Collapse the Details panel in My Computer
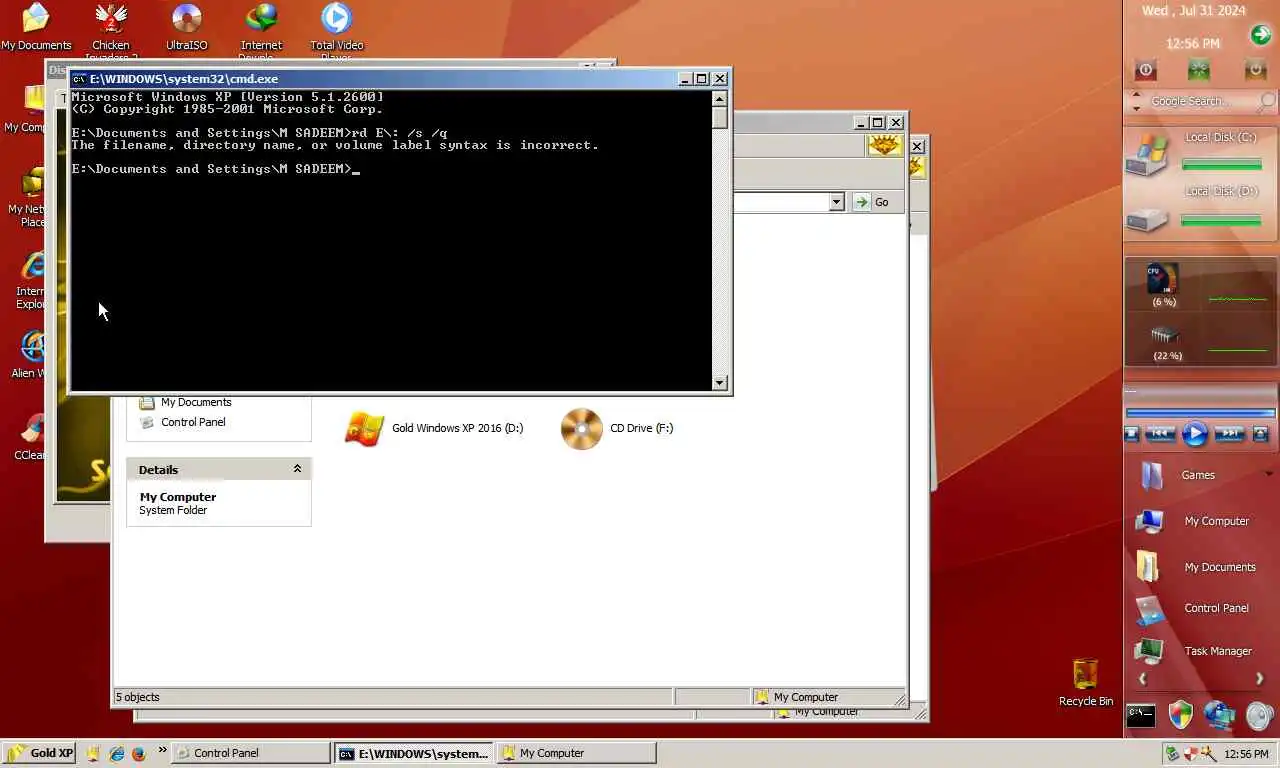Screen dimensions: 1280x768 click(x=297, y=469)
